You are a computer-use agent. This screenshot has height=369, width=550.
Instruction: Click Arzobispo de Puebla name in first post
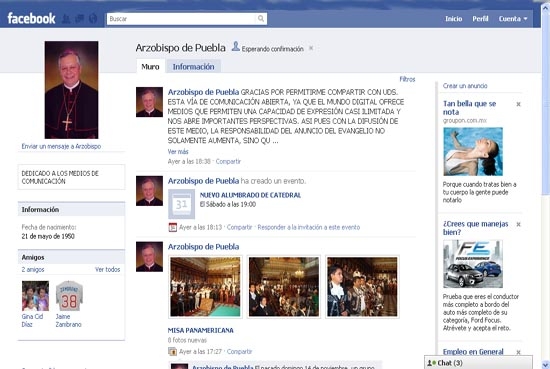coord(203,92)
